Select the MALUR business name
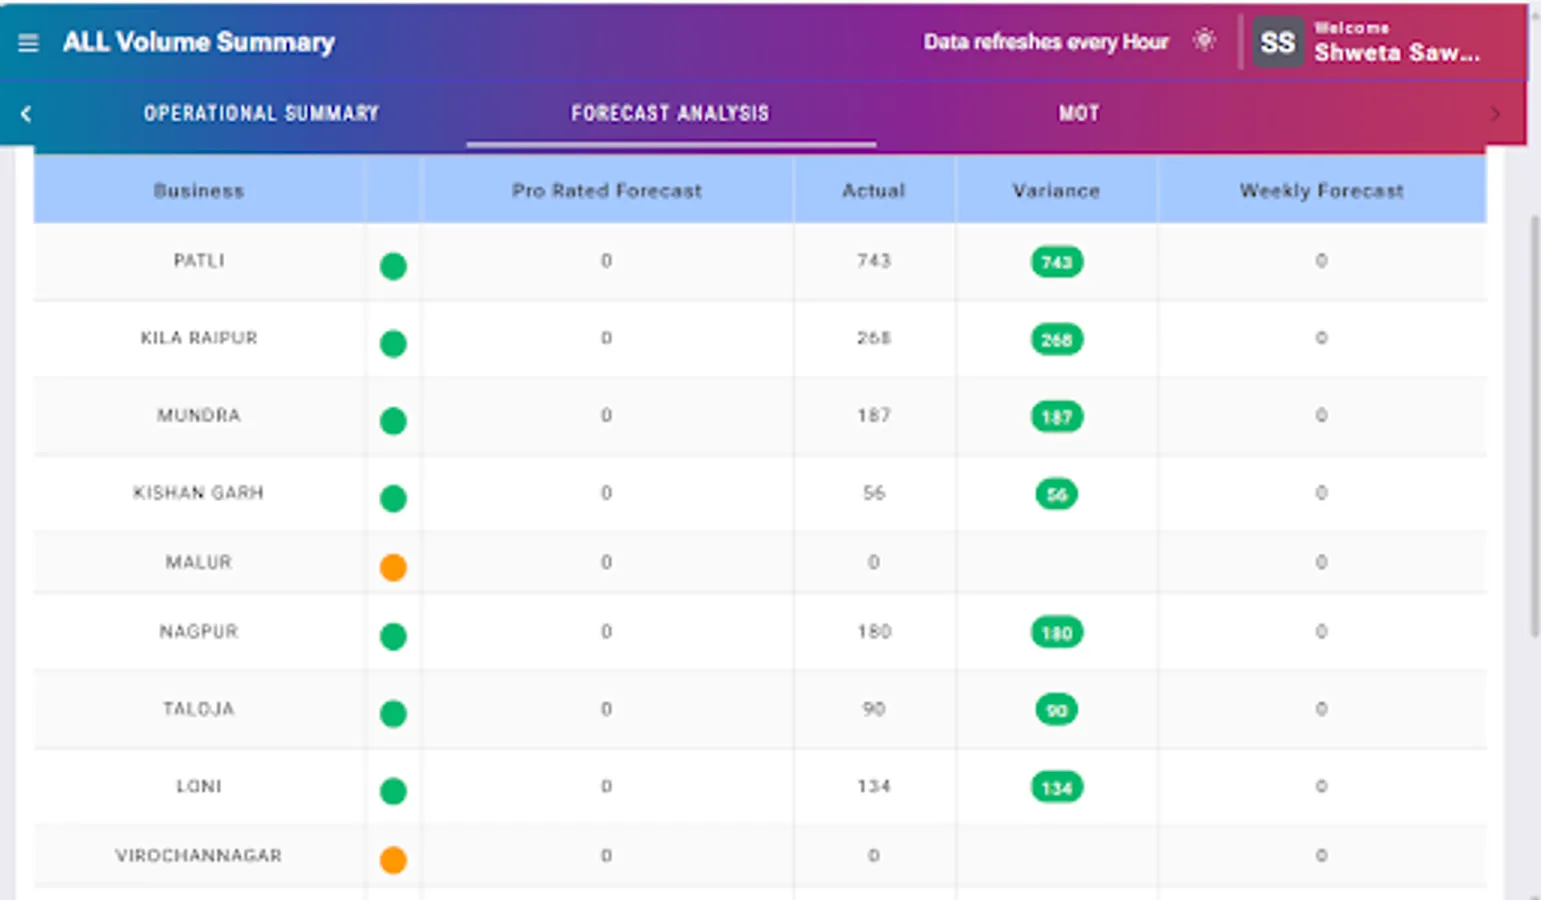The image size is (1541, 900). pos(199,562)
